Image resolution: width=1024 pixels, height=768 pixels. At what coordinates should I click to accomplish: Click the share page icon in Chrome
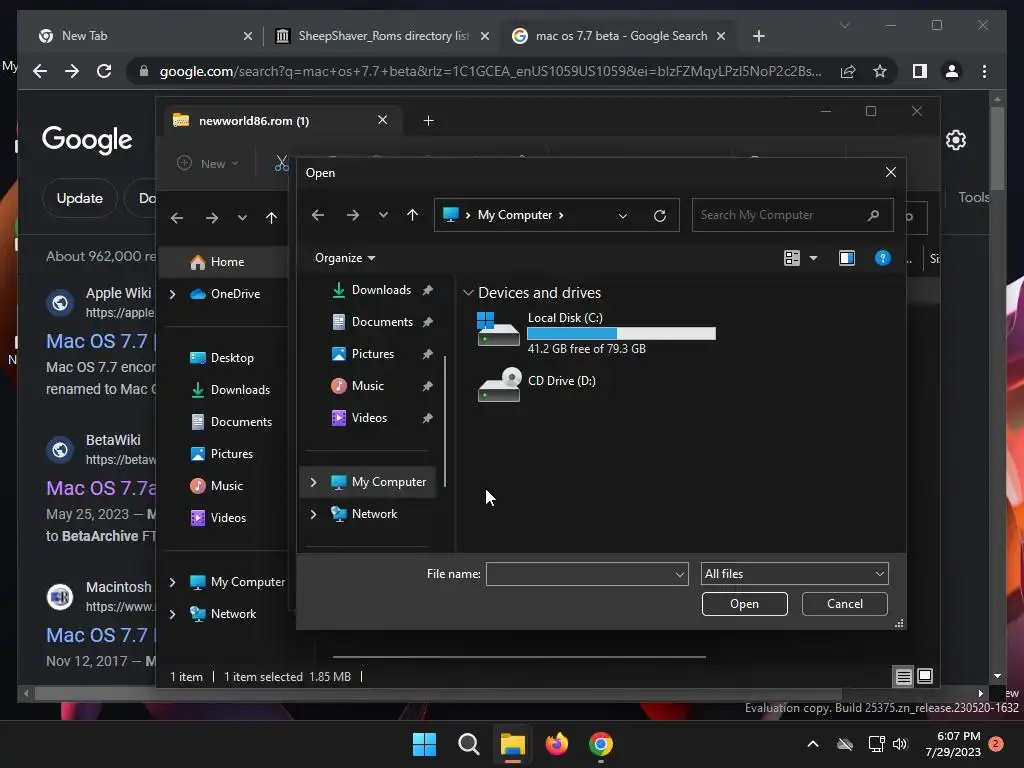click(x=848, y=71)
